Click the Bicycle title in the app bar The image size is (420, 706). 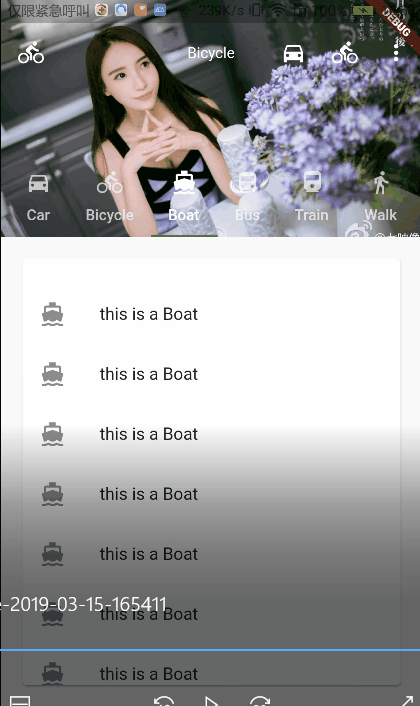[211, 53]
